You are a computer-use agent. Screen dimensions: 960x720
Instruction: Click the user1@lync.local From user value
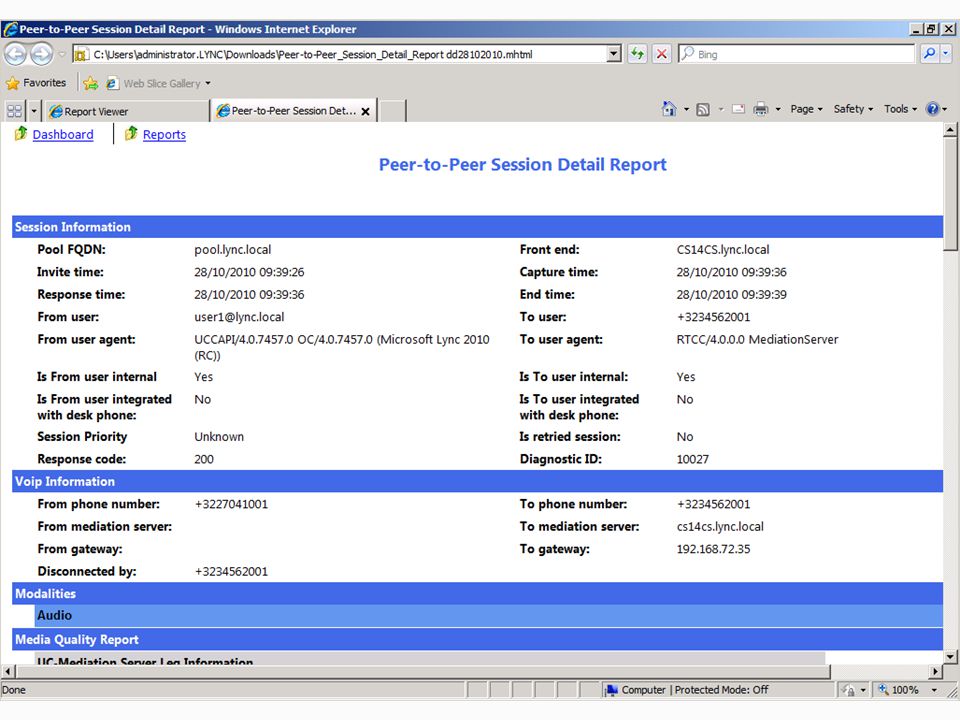[x=239, y=317]
